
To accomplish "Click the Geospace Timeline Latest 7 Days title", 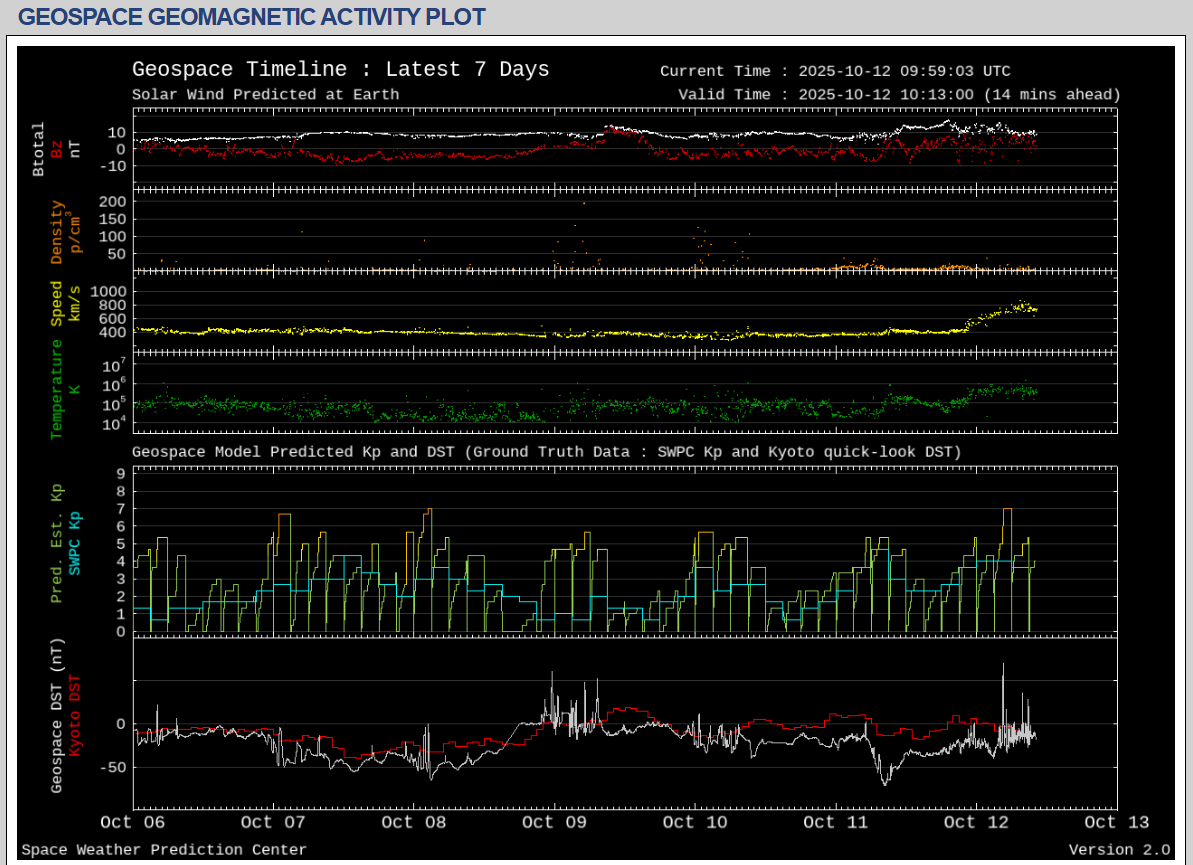I will tap(340, 70).
